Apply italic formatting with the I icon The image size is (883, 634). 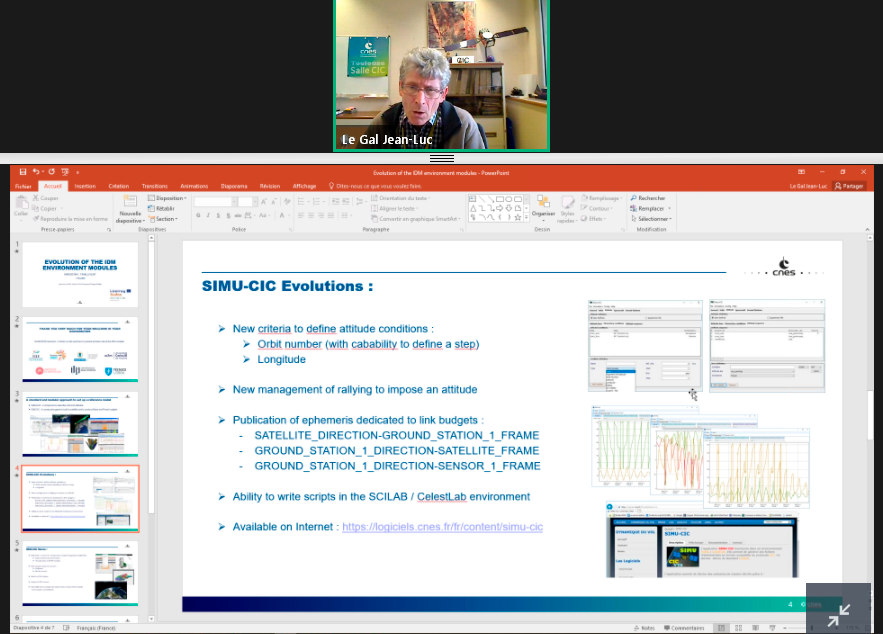tap(207, 214)
